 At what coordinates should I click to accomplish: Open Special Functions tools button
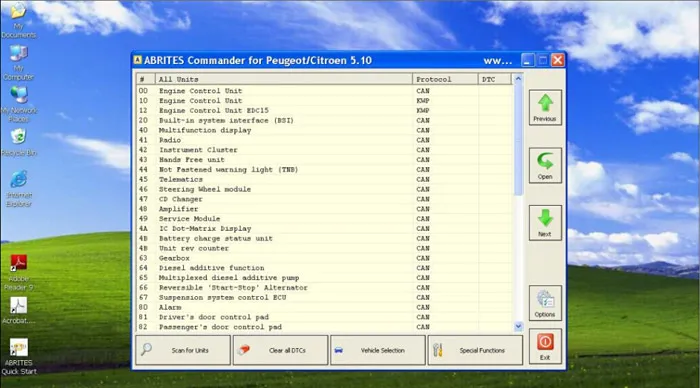(x=475, y=350)
